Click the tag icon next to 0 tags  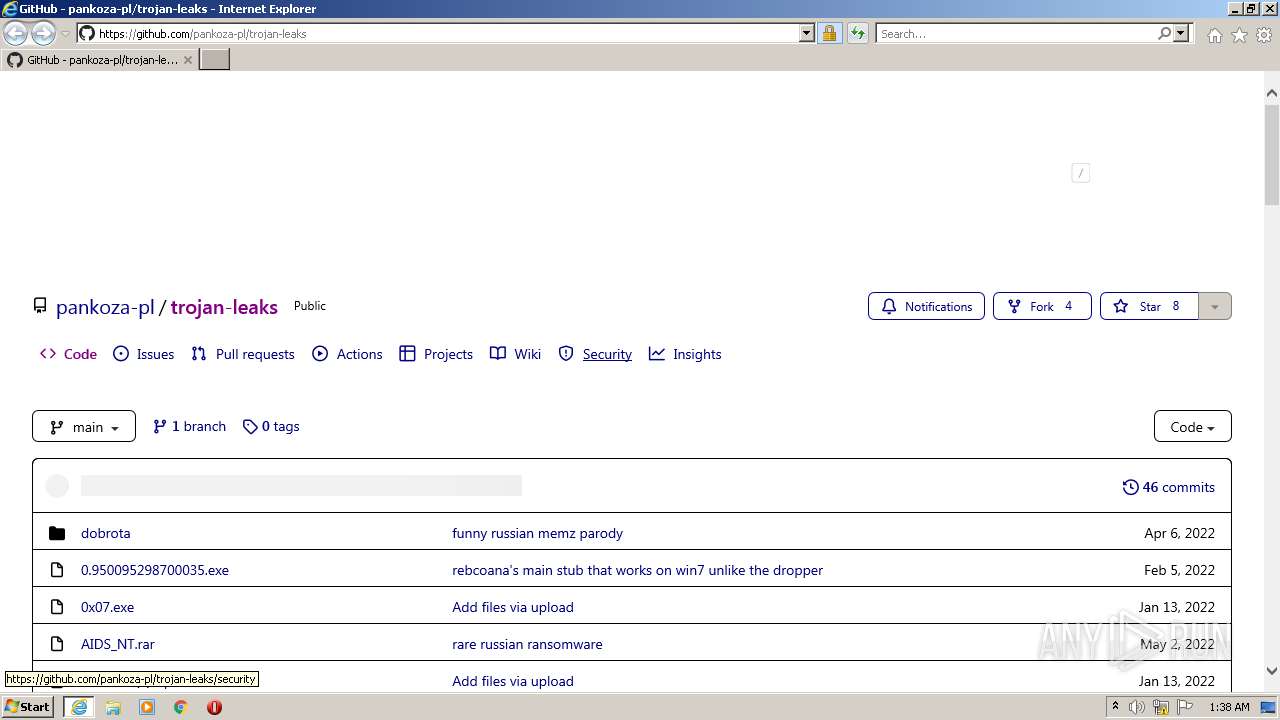coord(250,426)
